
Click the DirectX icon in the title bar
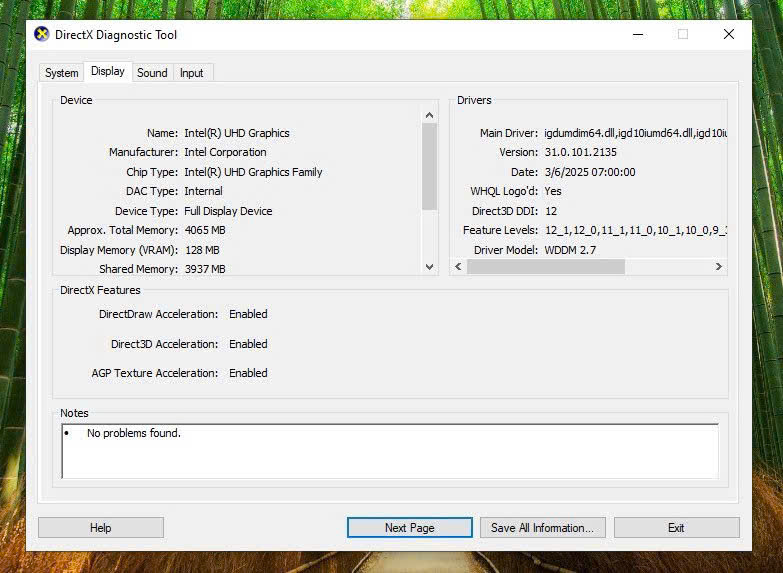click(42, 34)
